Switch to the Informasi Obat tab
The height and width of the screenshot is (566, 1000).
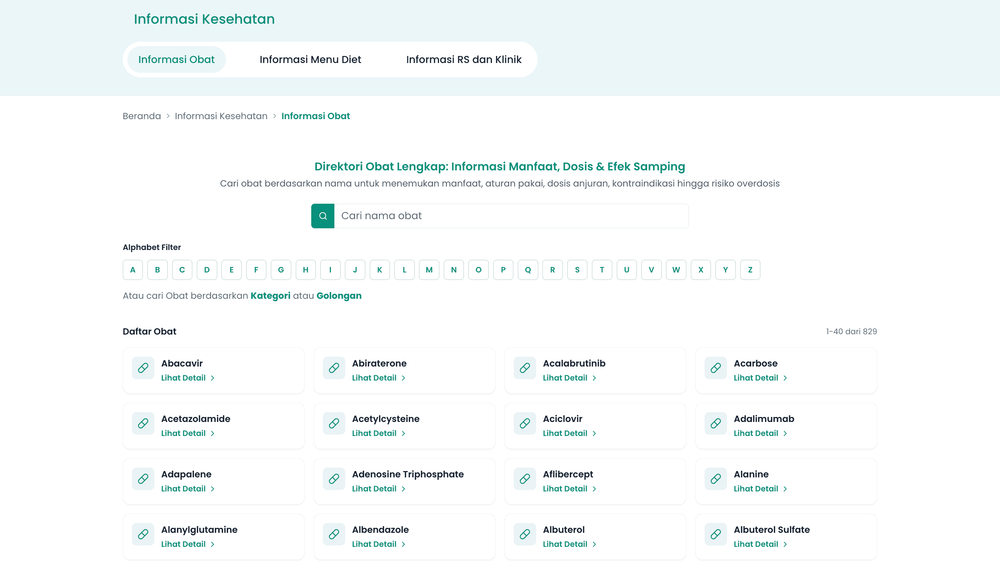[x=177, y=59]
